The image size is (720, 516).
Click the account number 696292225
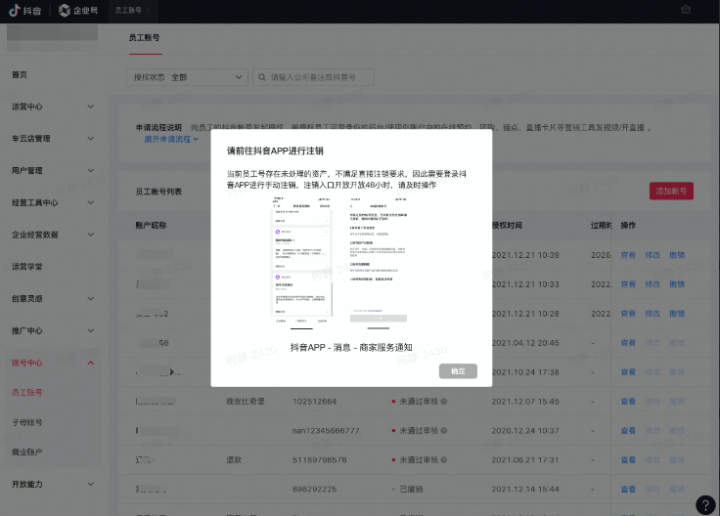coord(315,489)
